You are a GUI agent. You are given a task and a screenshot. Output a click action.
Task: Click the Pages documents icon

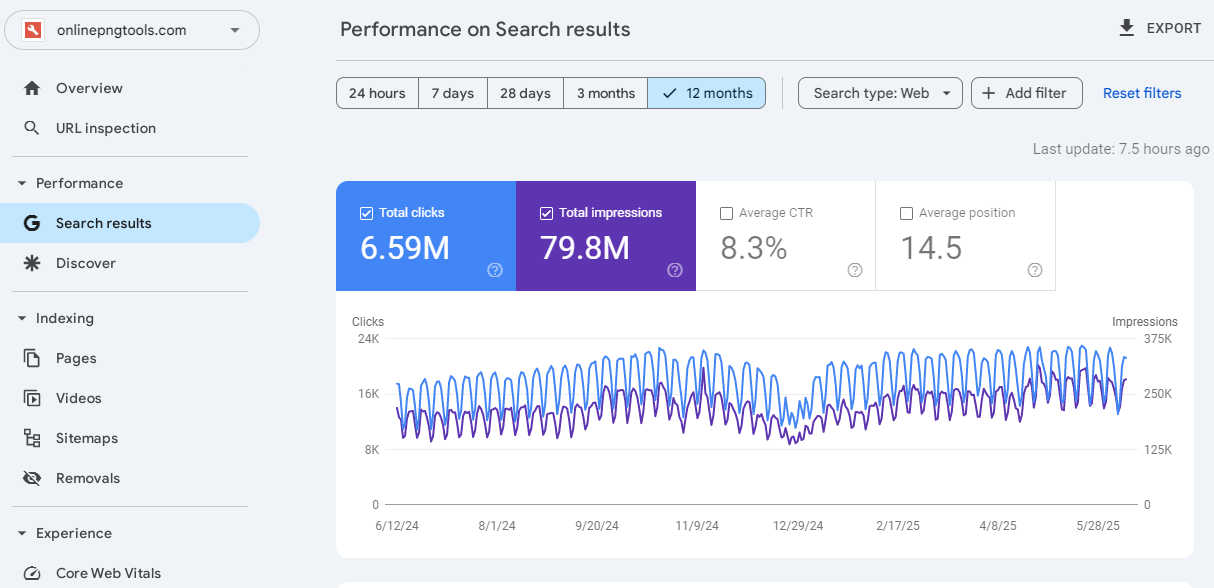tap(32, 358)
